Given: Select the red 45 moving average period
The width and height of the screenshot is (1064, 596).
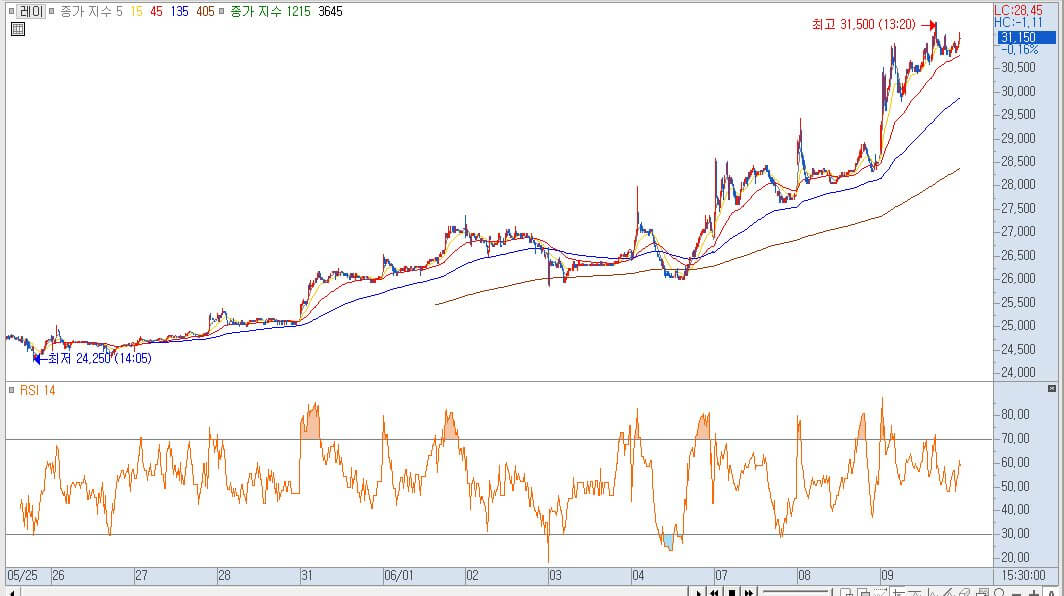Looking at the screenshot, I should pos(156,12).
